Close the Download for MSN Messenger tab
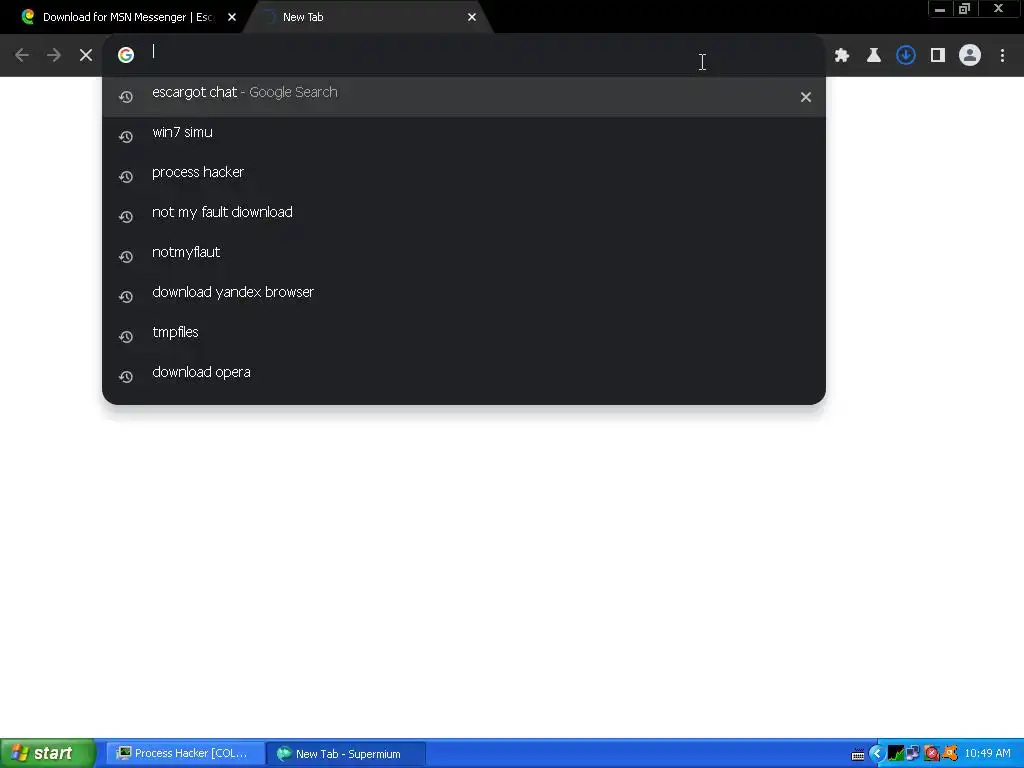 click(232, 18)
